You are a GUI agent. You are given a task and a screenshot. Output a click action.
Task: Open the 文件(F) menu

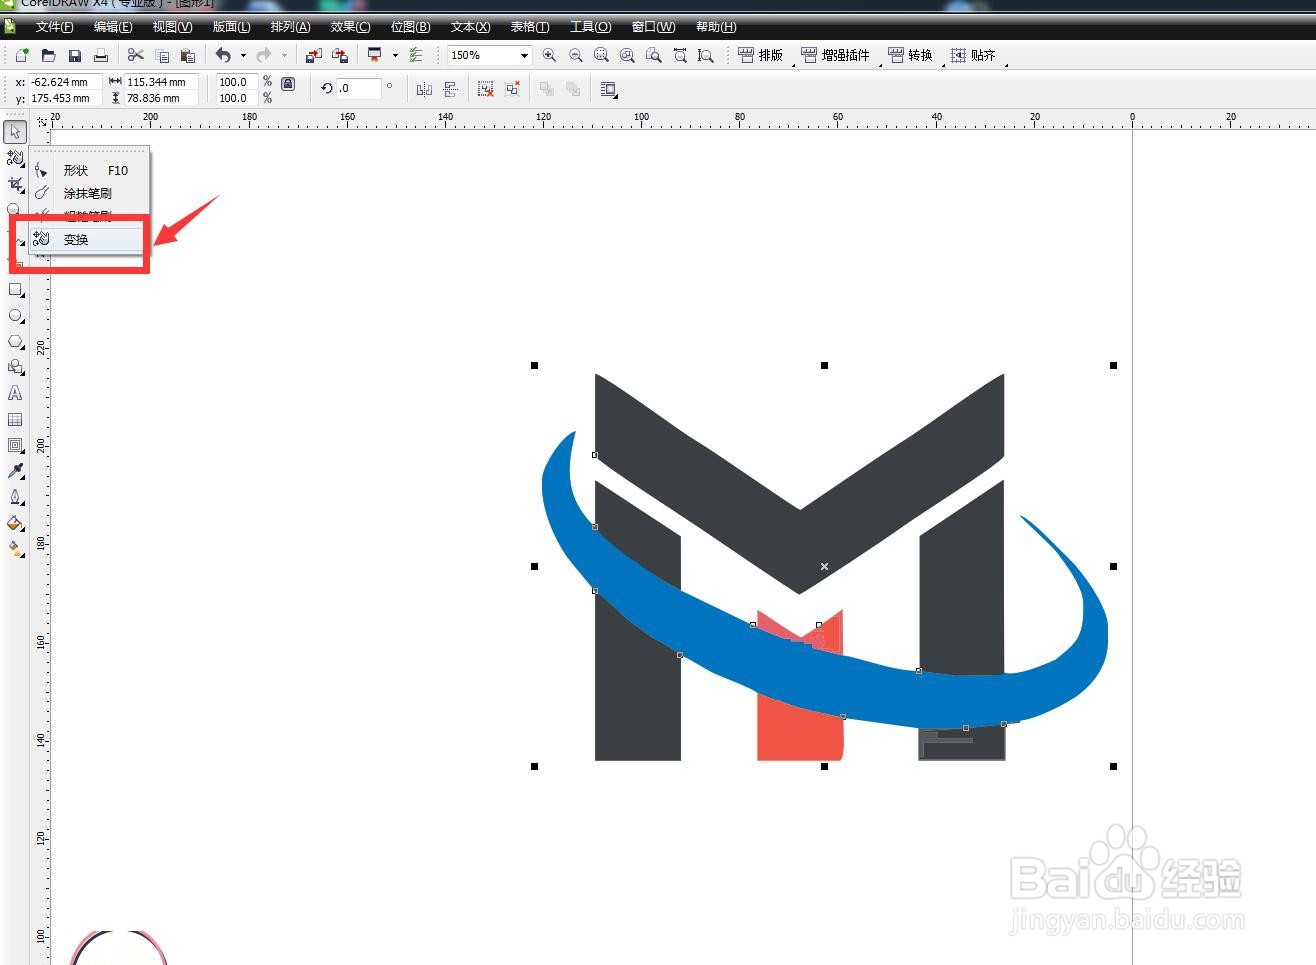[x=54, y=27]
